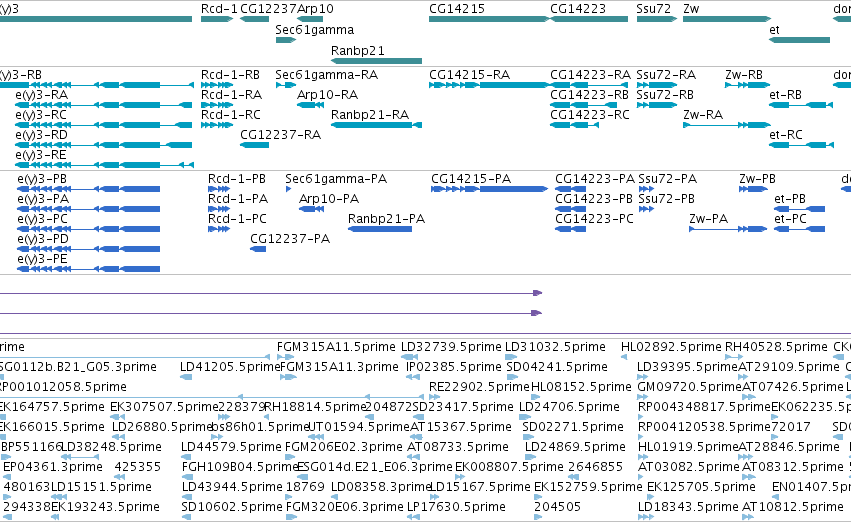Viewport: 851px width, 522px height.
Task: Select the Ssu72-PA protein label
Action: pos(668,179)
